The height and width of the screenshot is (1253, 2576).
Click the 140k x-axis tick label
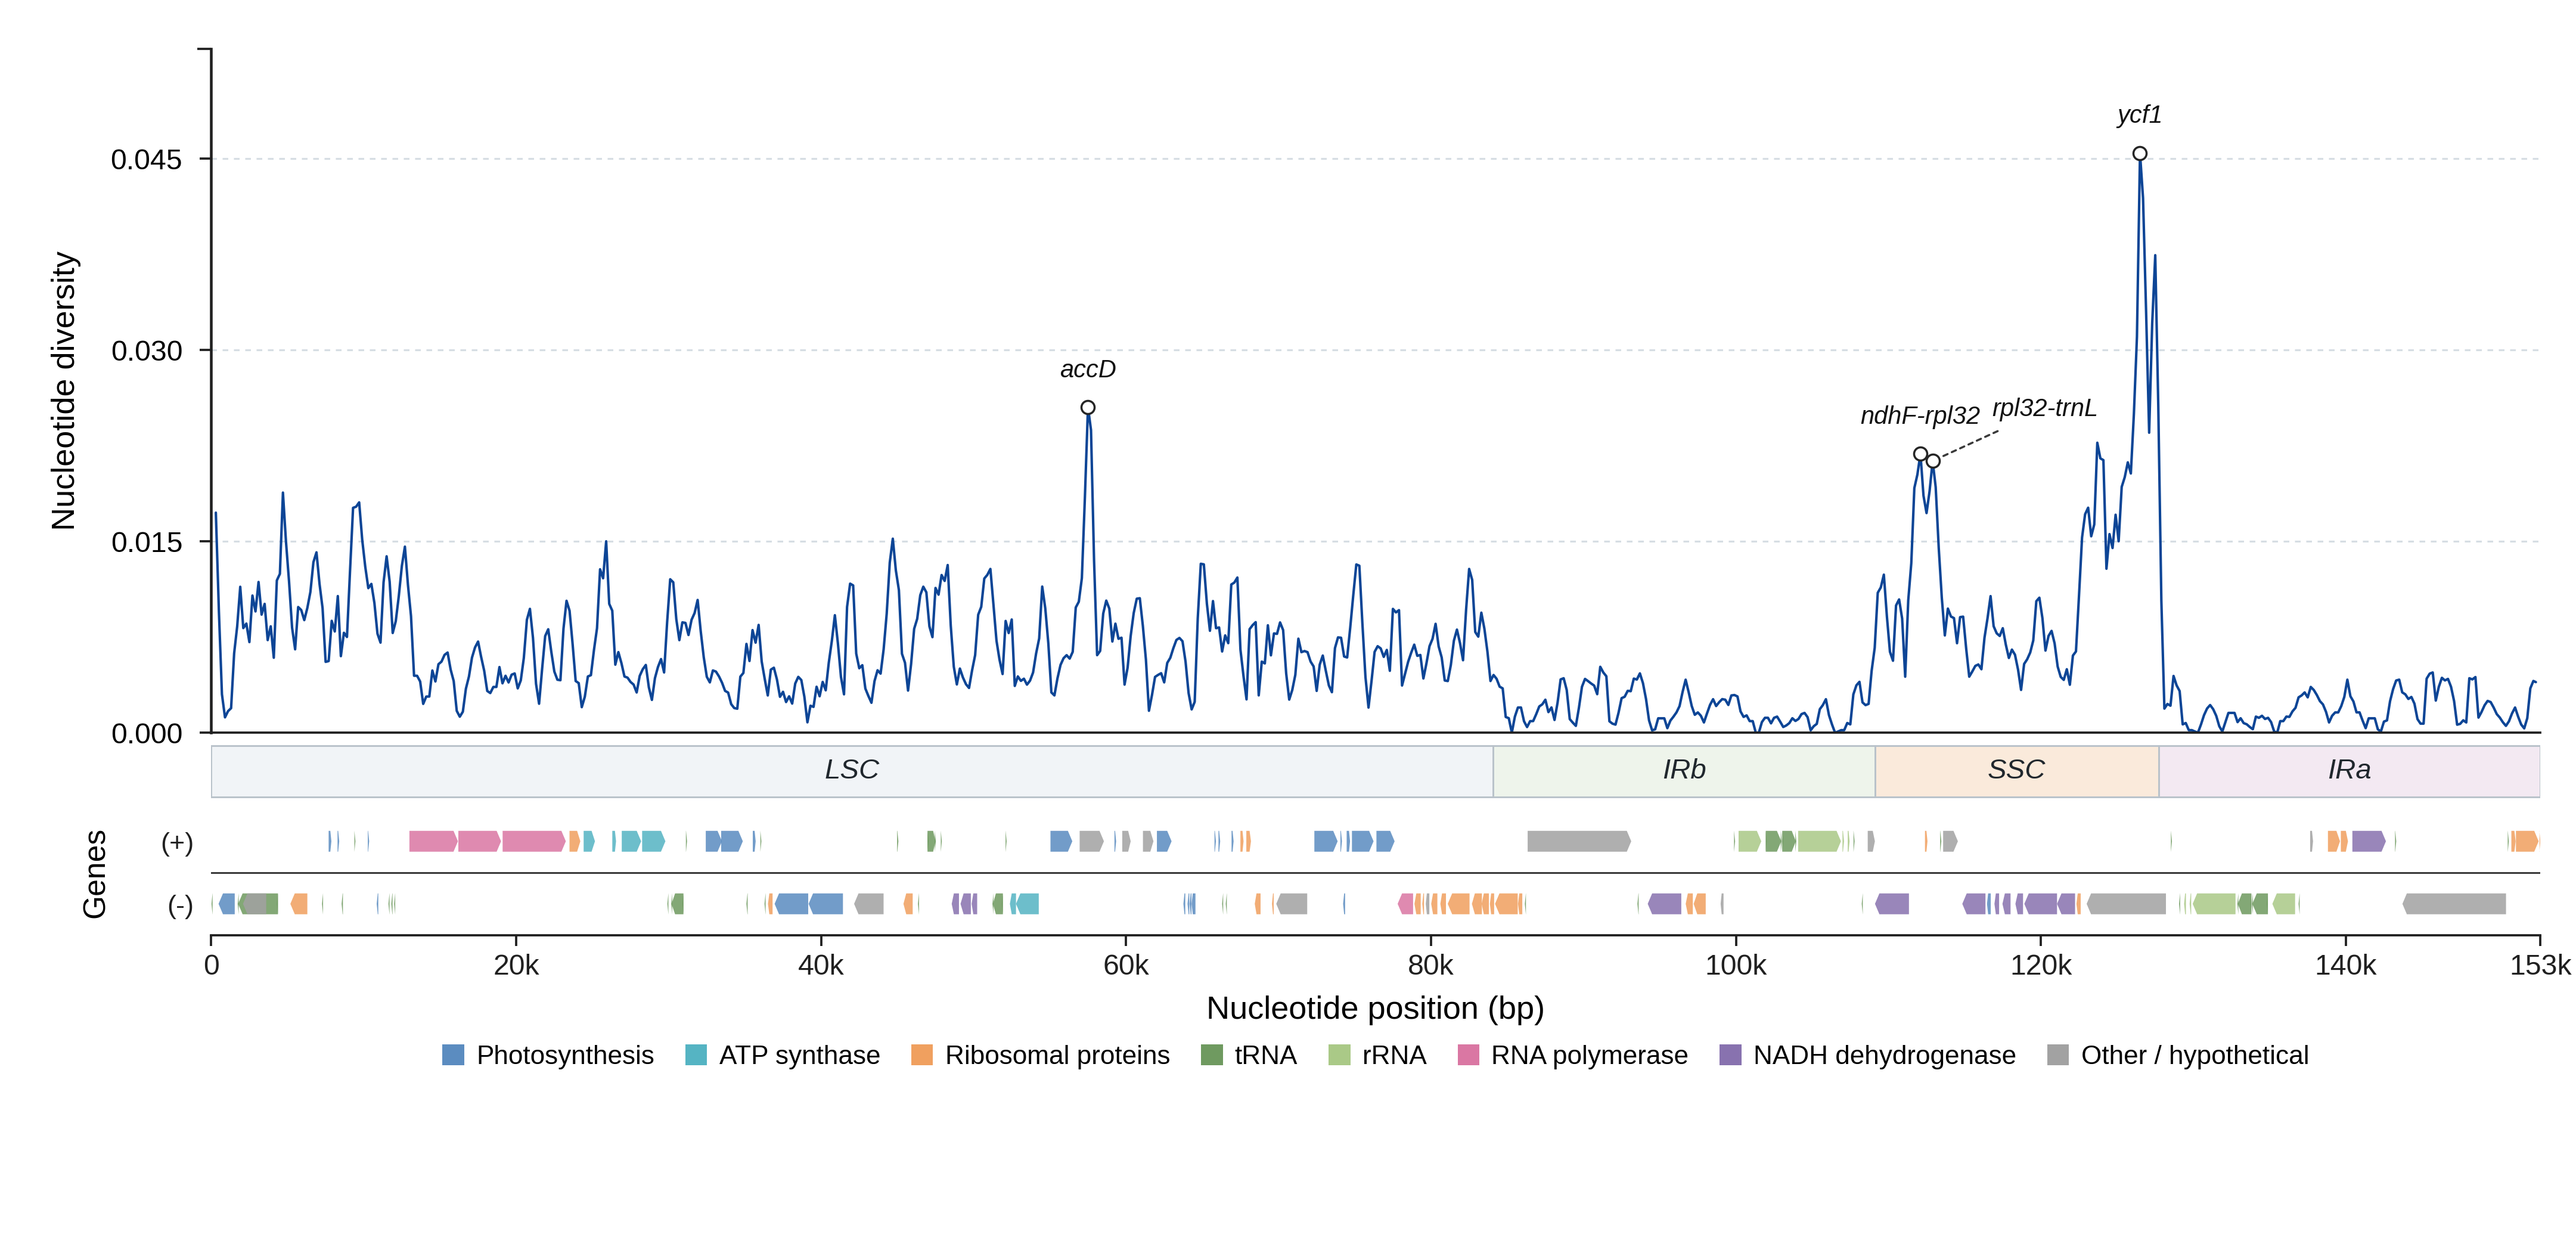click(x=2346, y=965)
